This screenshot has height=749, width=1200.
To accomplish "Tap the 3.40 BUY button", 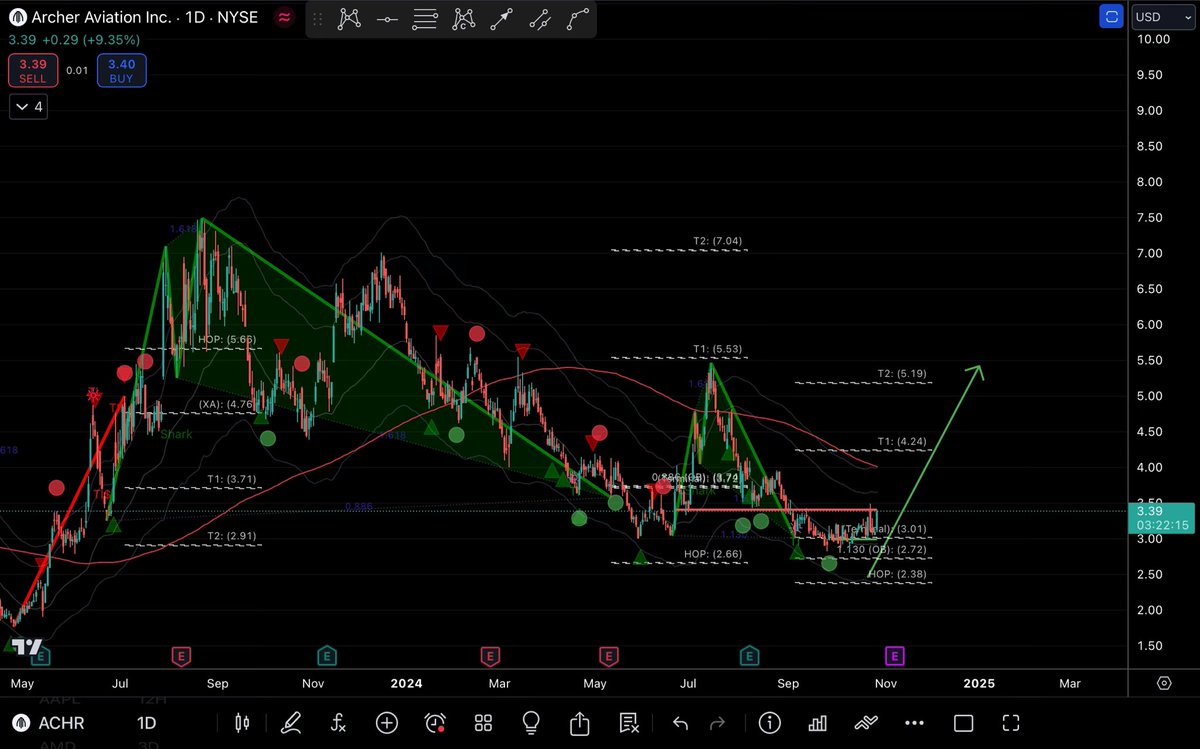I will (122, 70).
